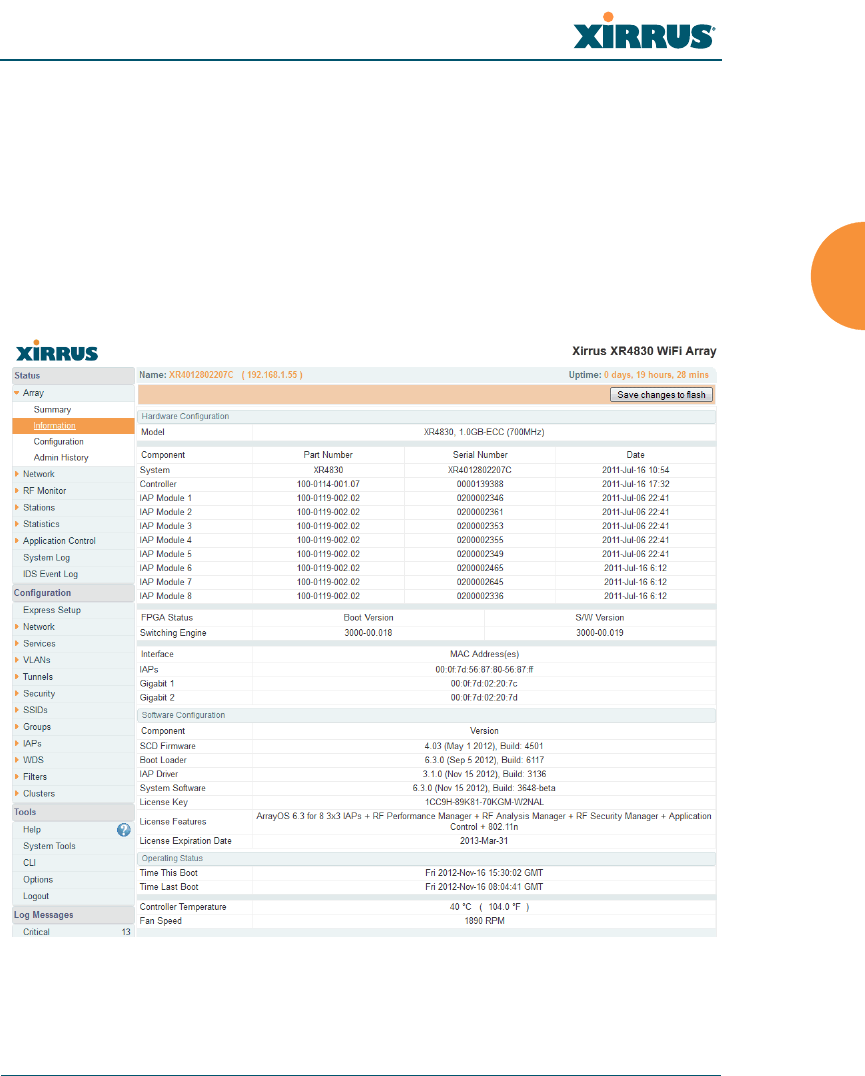
Task: Click the Tools section header
Action: click(x=73, y=812)
